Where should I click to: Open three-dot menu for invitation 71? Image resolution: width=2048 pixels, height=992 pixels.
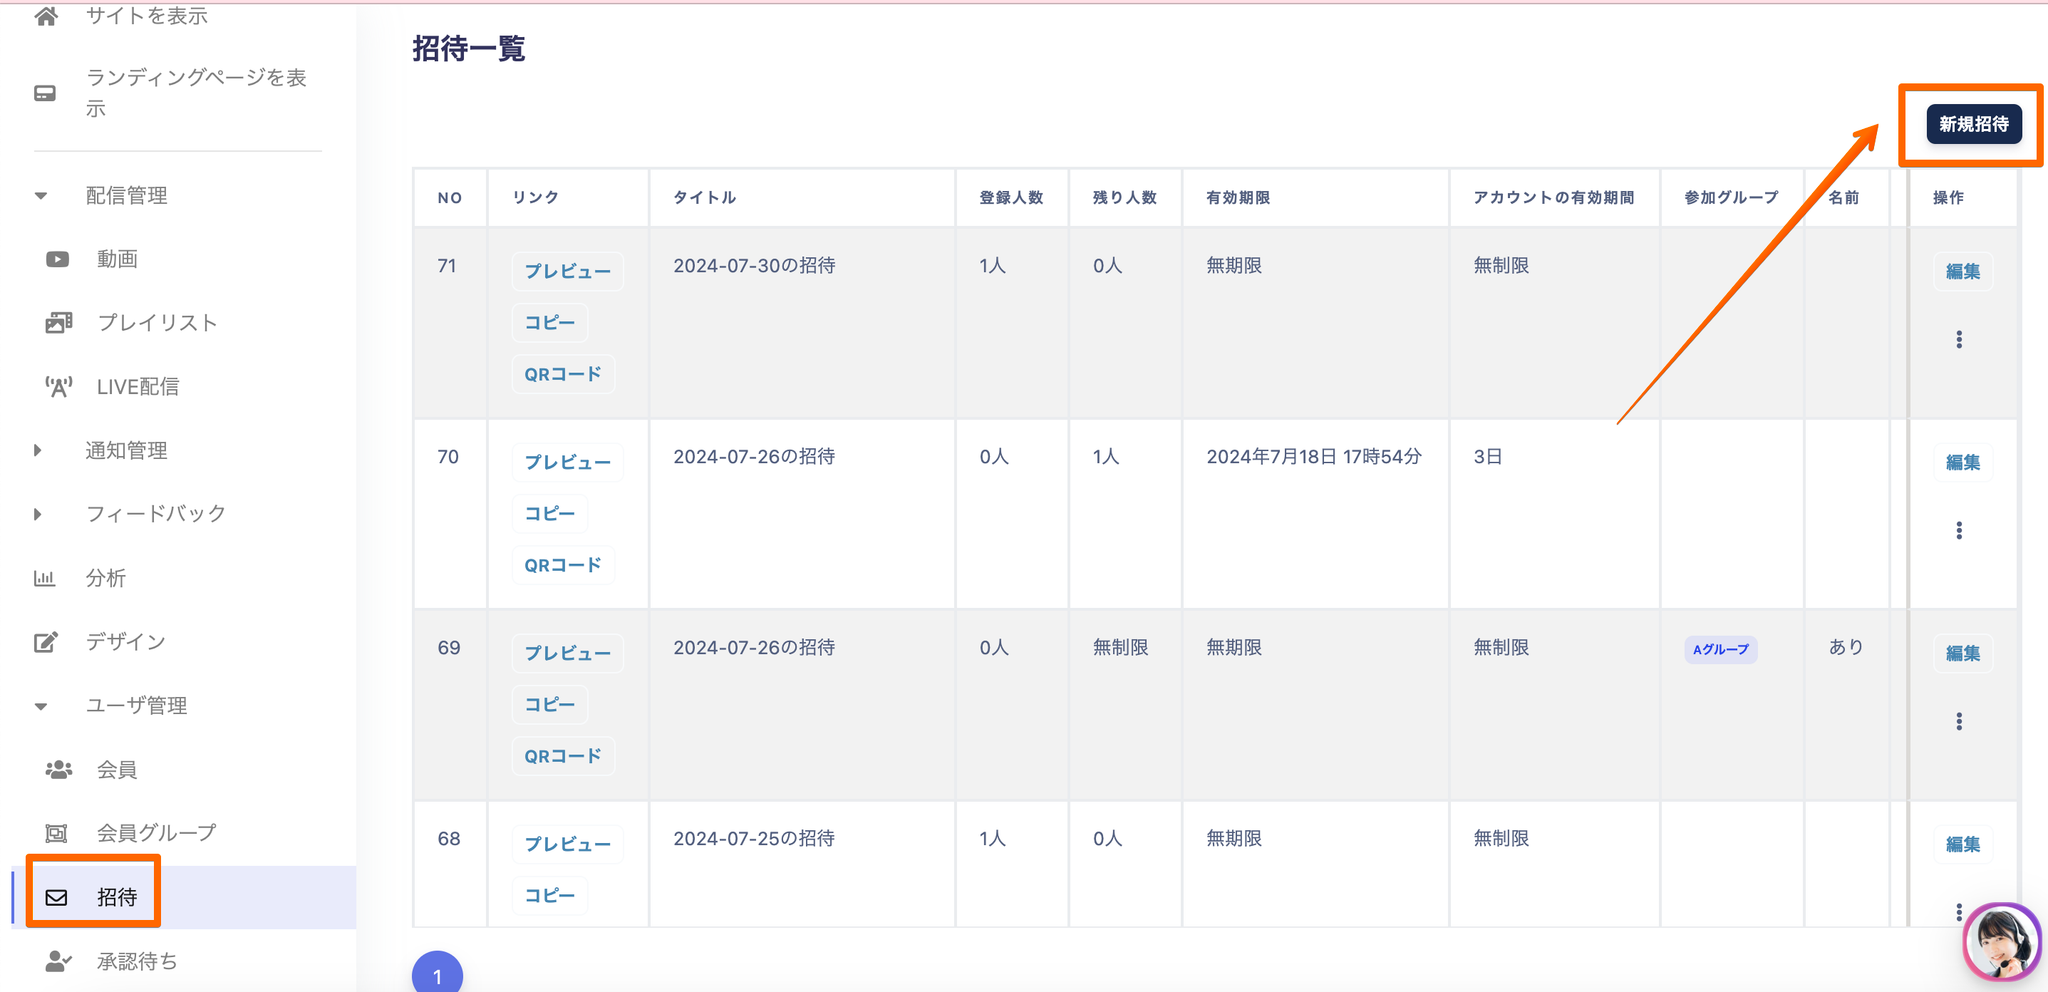pos(1959,340)
